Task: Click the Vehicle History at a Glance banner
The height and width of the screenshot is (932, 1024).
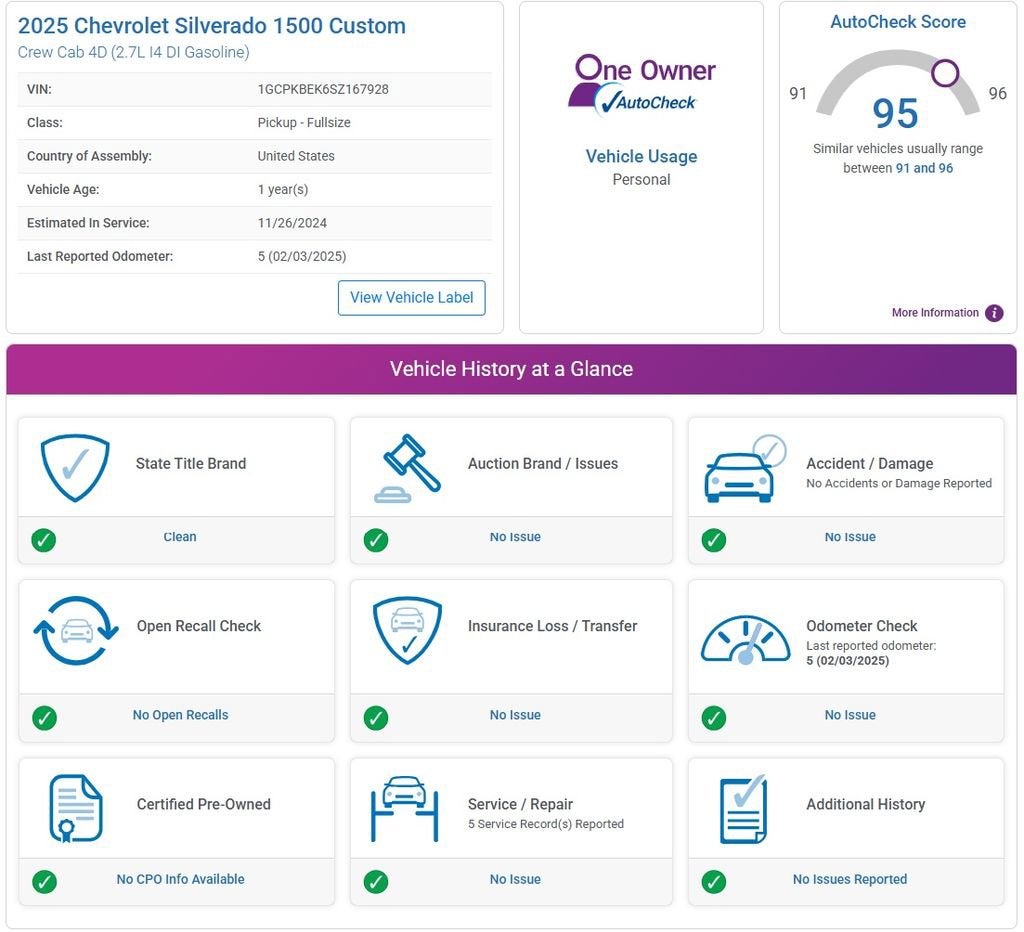Action: click(511, 369)
